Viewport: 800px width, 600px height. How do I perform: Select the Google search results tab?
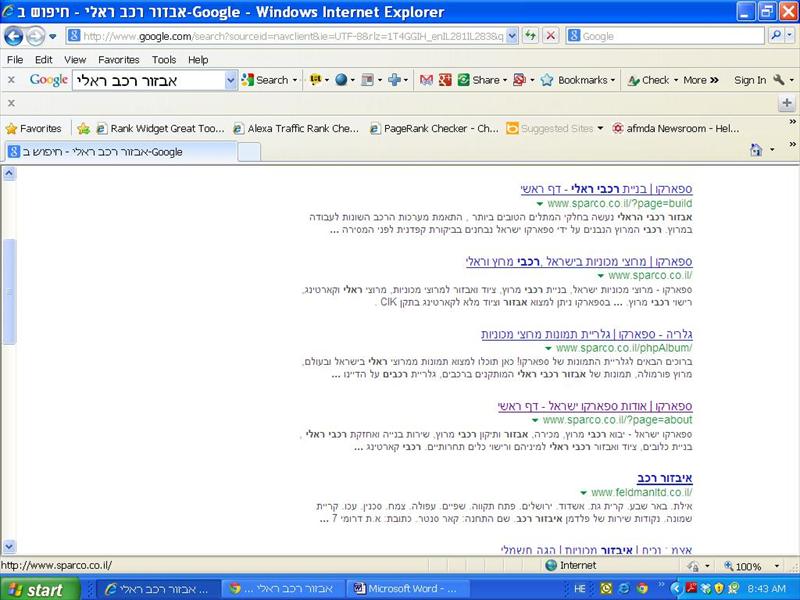coord(120,152)
